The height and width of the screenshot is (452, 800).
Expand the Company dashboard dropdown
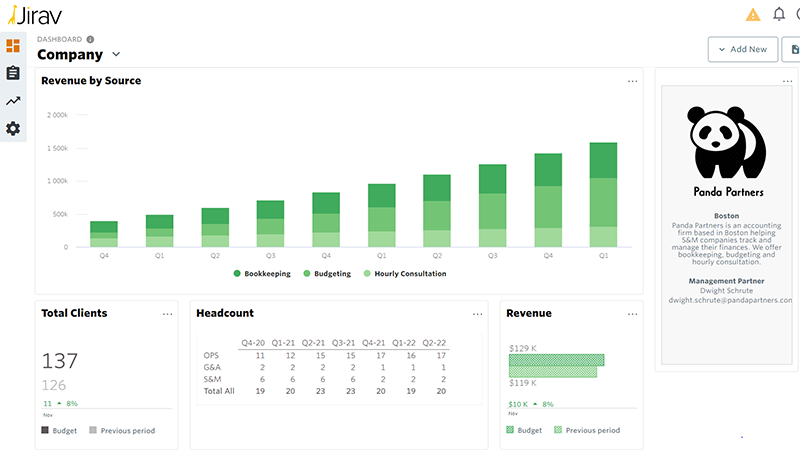coord(116,55)
